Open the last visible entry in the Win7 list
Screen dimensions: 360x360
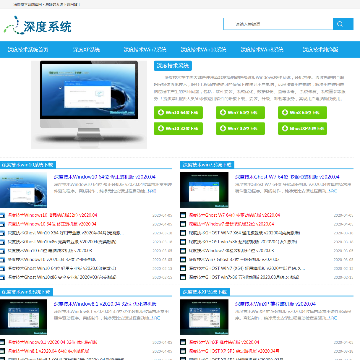click(244, 277)
